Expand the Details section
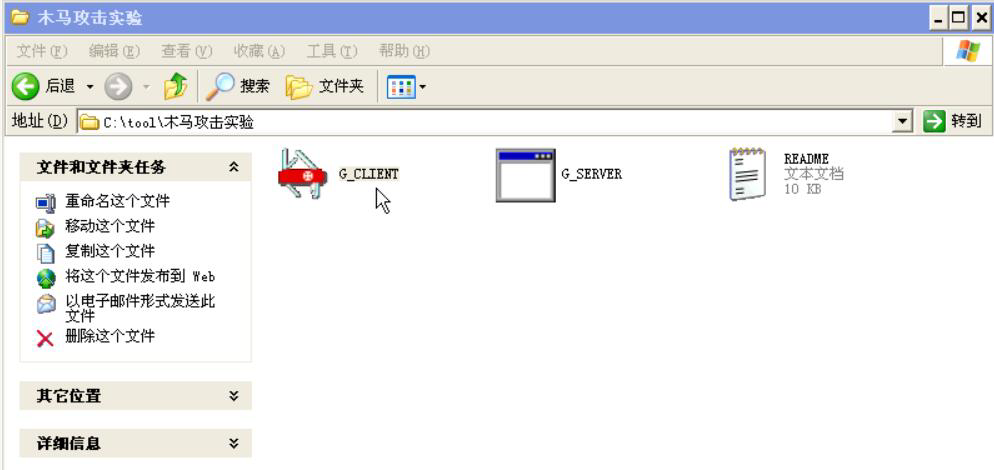The image size is (994, 470). pyautogui.click(x=234, y=443)
